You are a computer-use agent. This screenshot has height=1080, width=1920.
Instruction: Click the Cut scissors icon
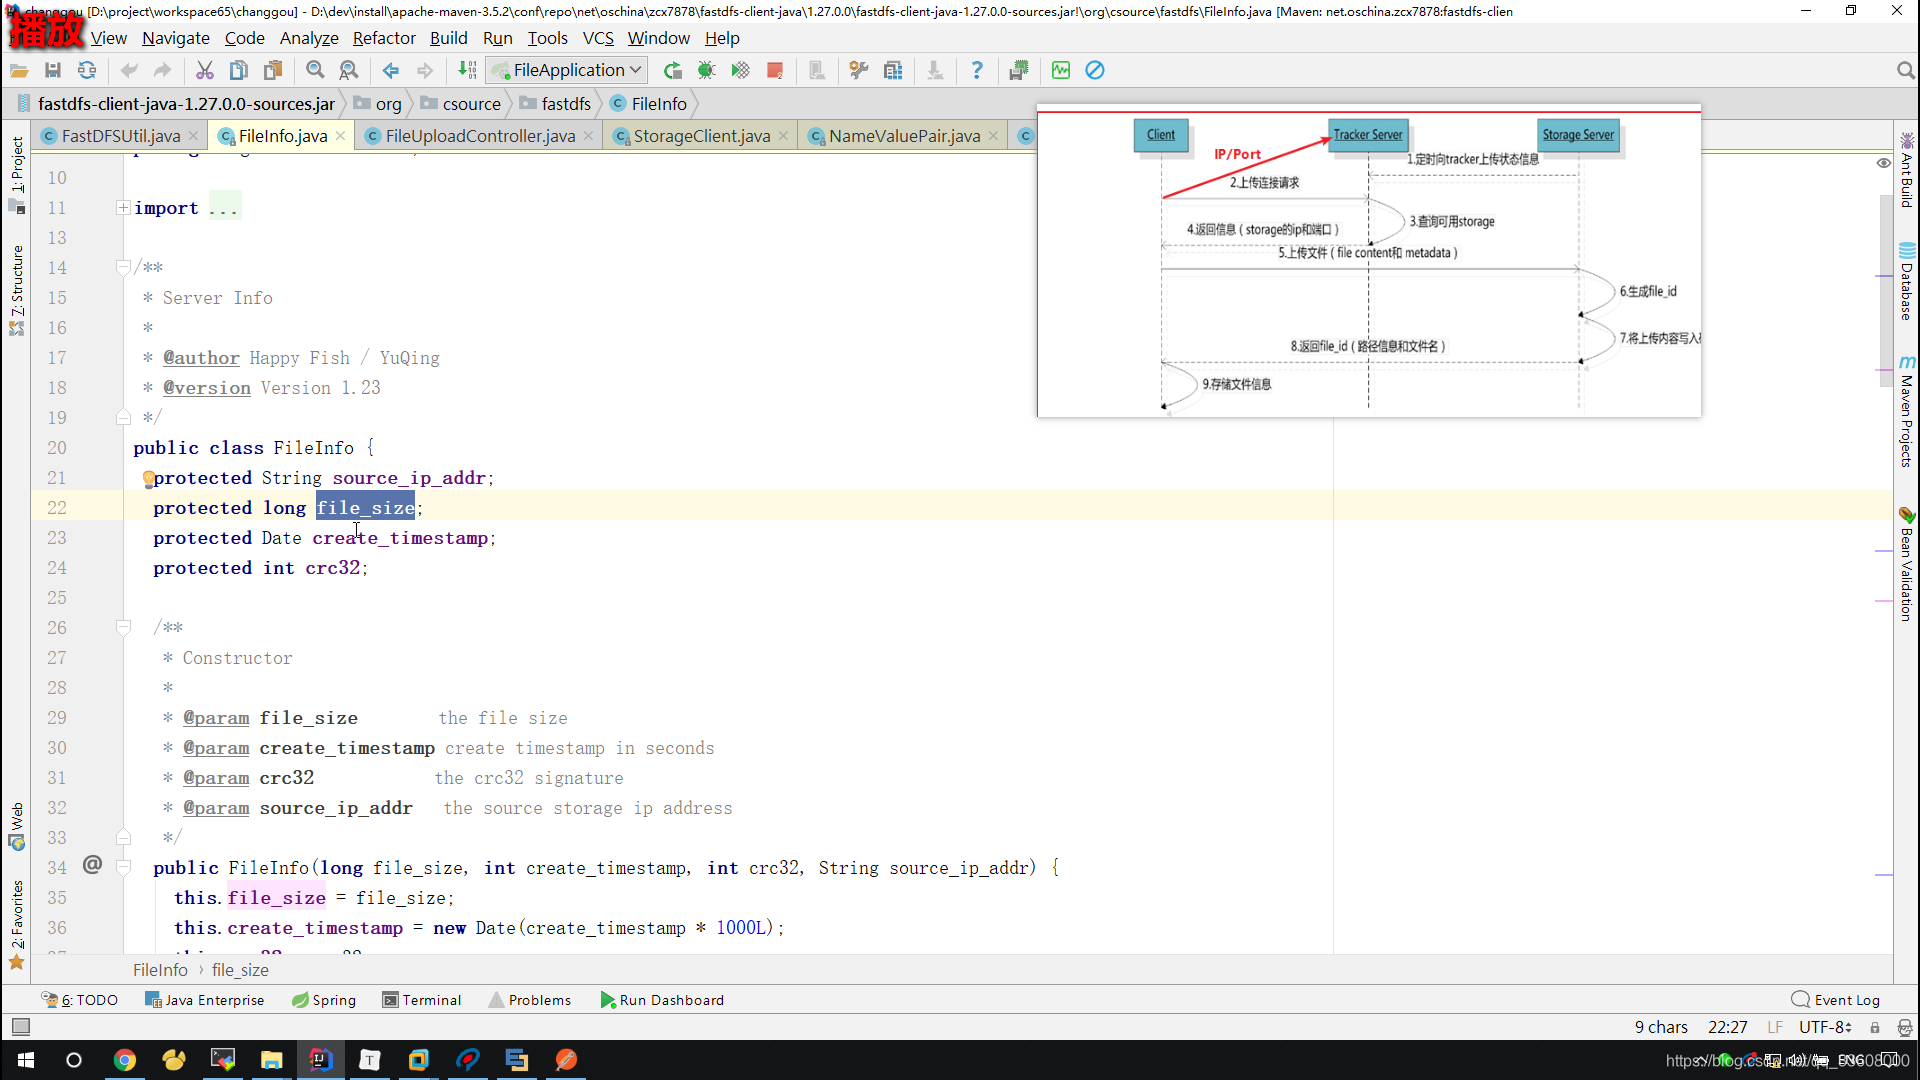click(204, 70)
